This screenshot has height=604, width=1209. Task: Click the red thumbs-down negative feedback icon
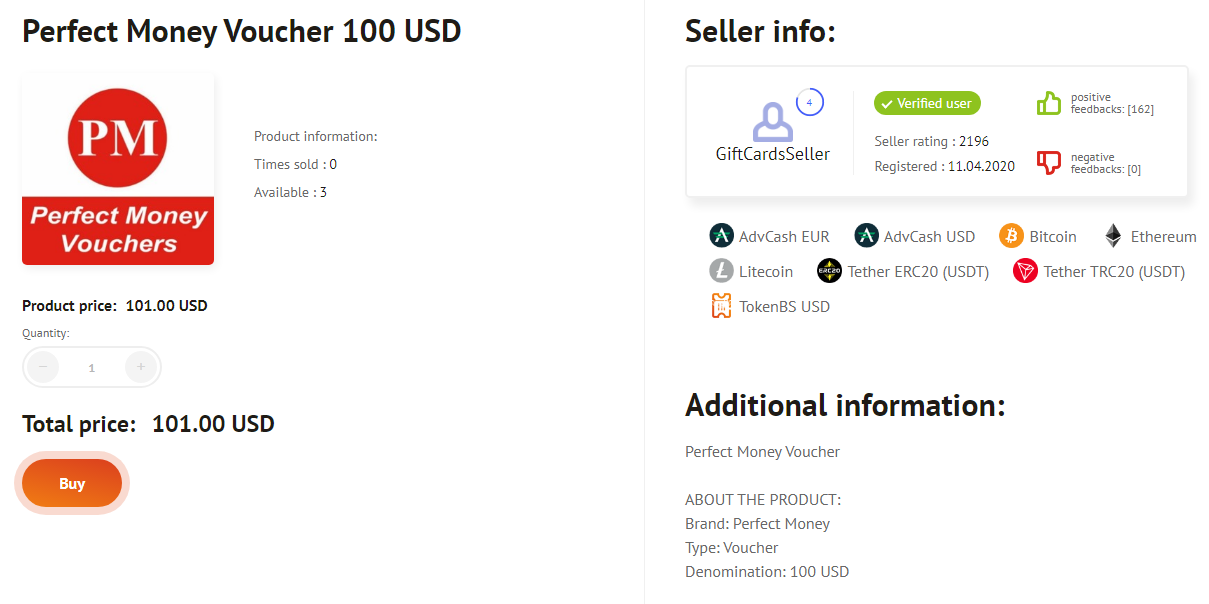1048,162
